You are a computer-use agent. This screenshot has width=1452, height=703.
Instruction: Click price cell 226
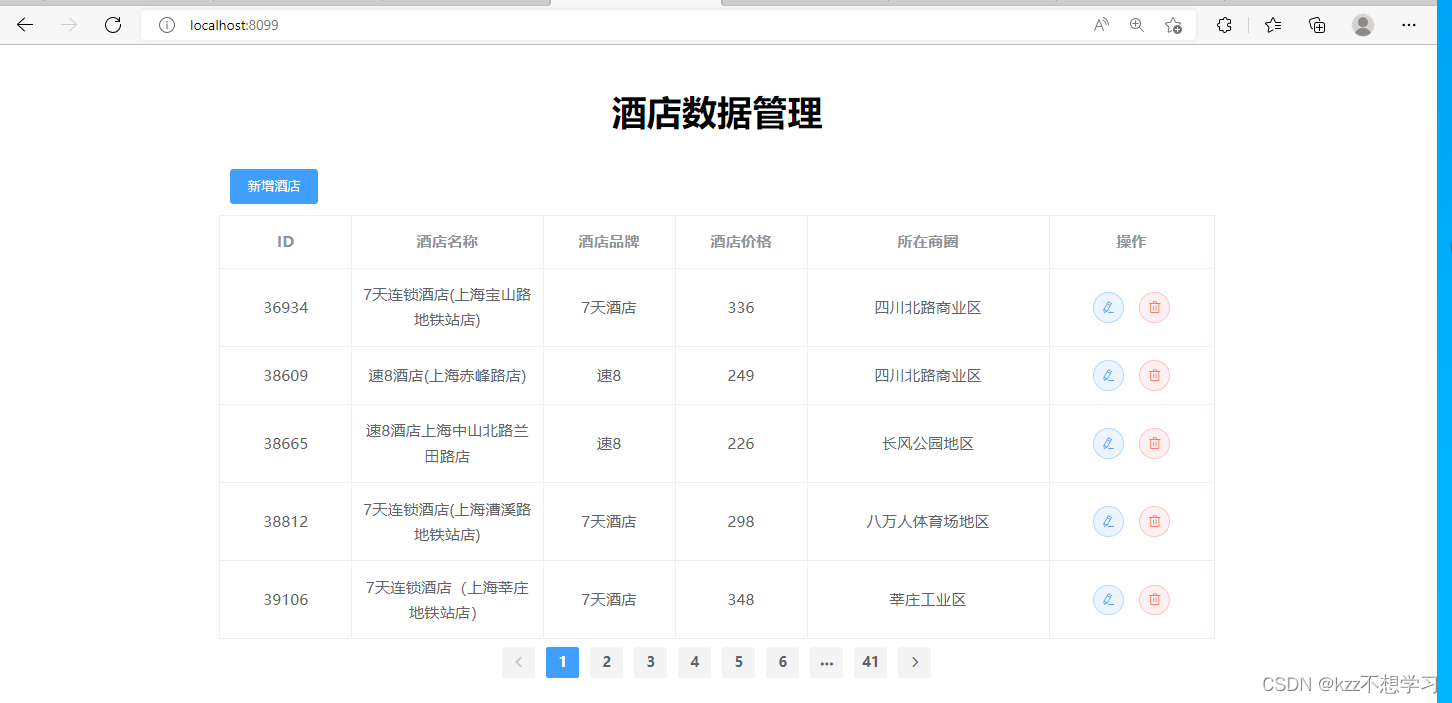pyautogui.click(x=741, y=444)
